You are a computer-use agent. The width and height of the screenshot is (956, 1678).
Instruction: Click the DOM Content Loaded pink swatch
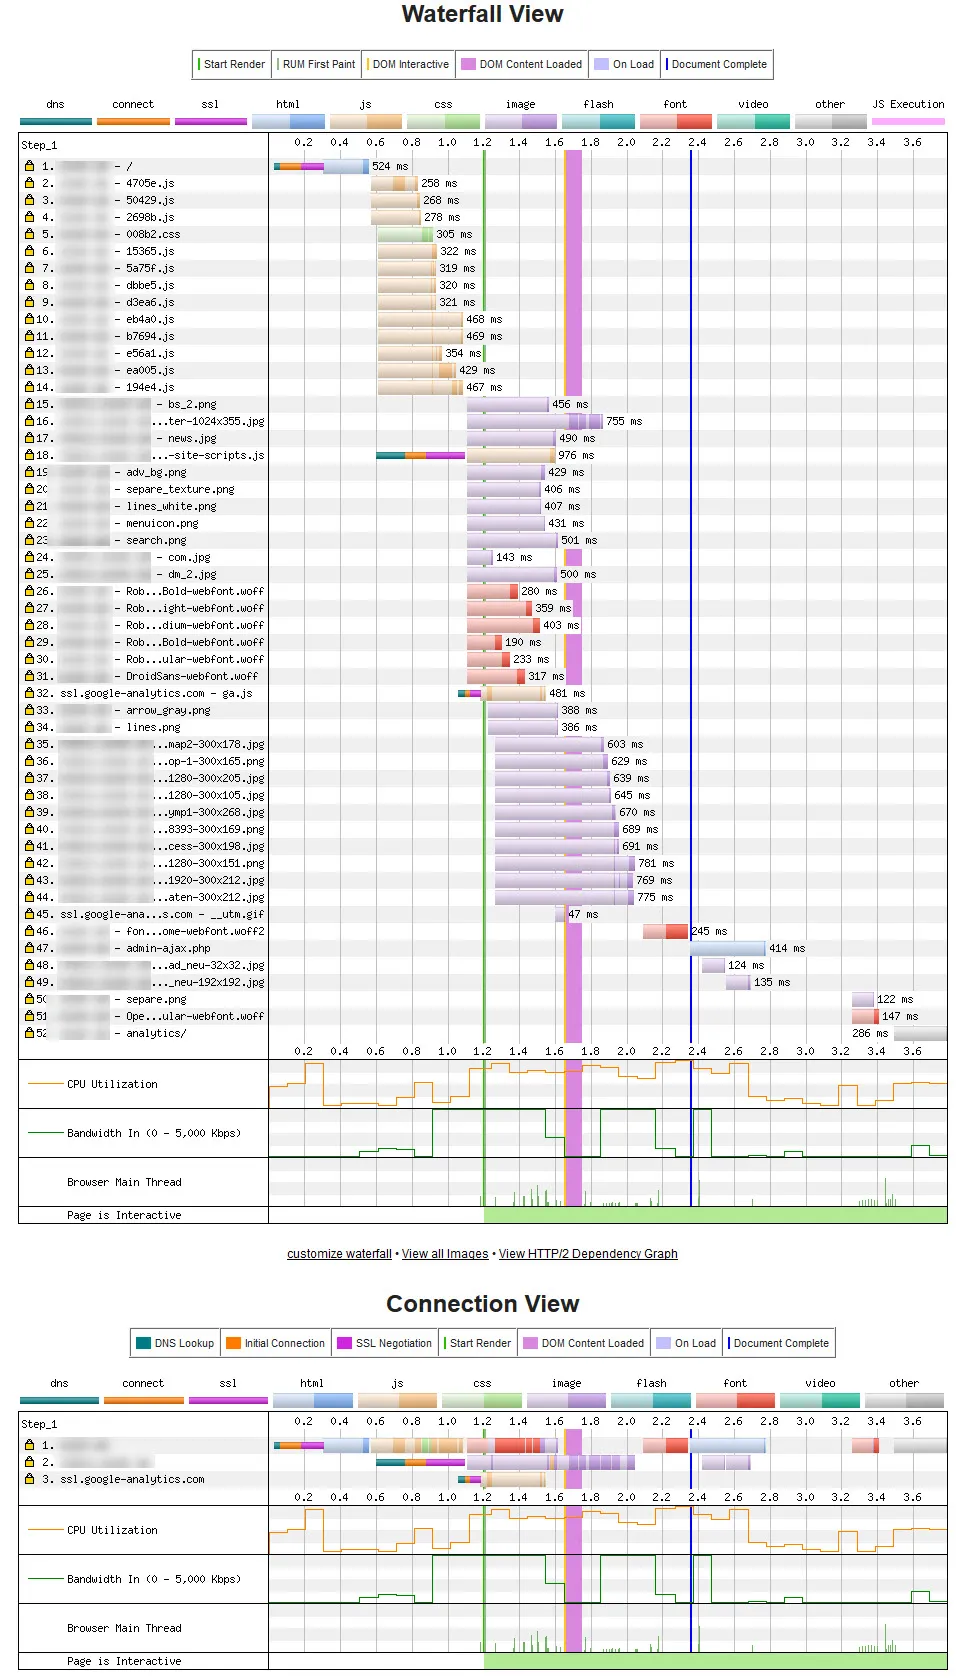[x=468, y=64]
